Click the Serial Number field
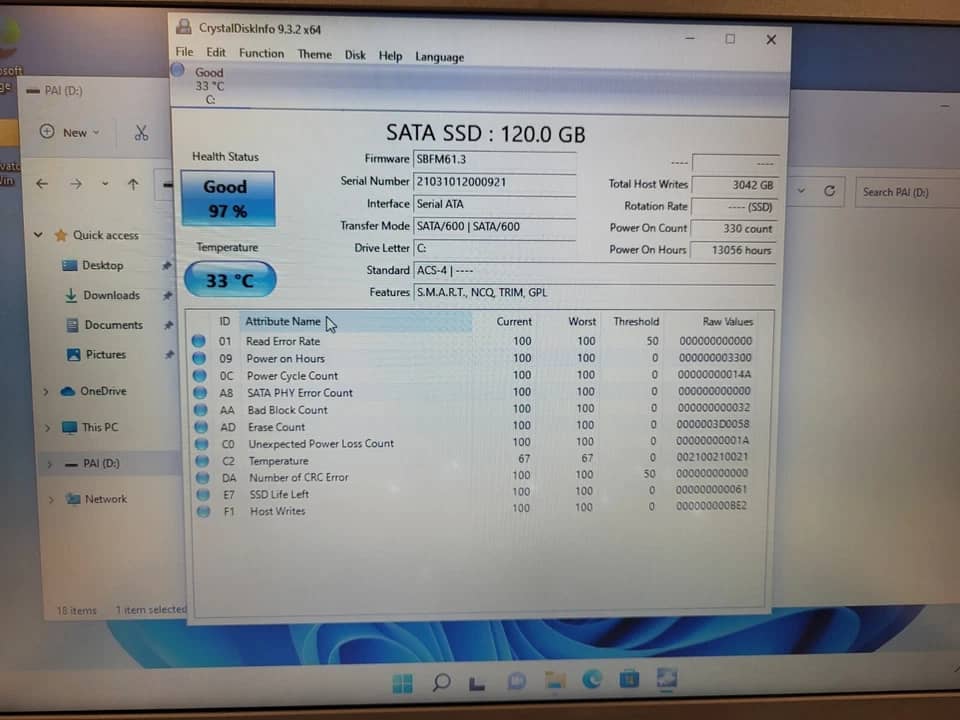Viewport: 960px width, 720px height. (x=494, y=182)
